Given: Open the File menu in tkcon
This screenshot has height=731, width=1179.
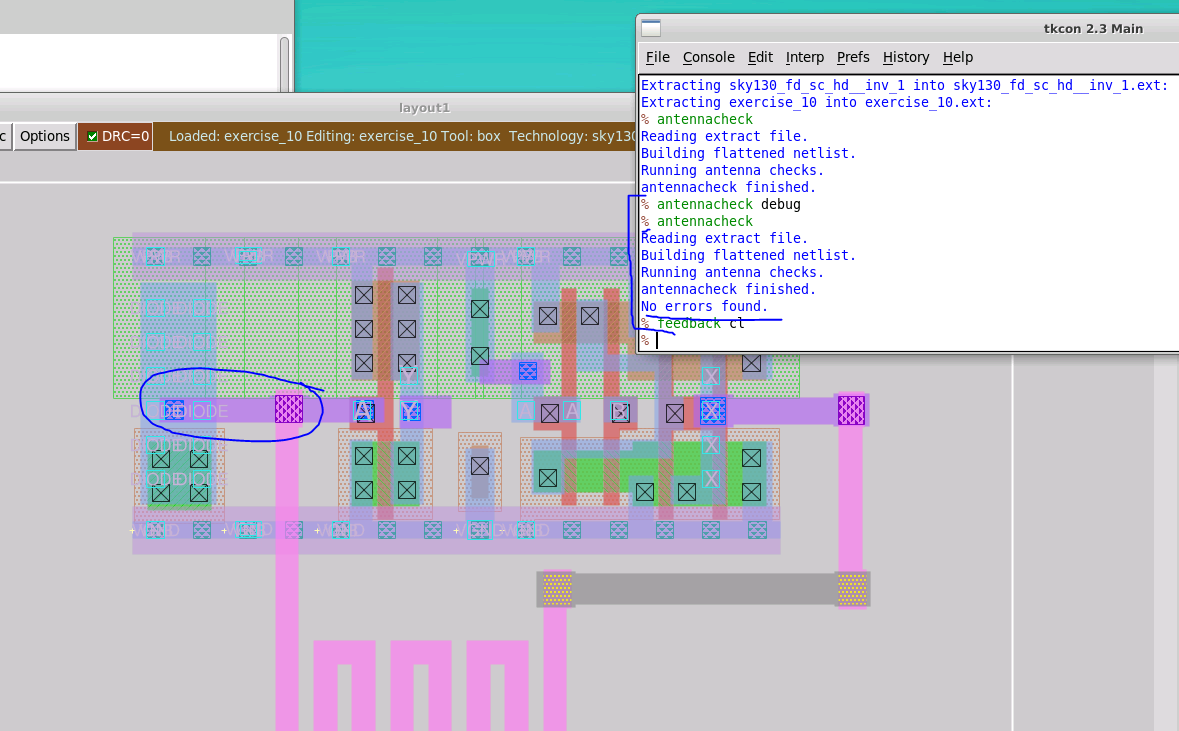Looking at the screenshot, I should coord(657,57).
